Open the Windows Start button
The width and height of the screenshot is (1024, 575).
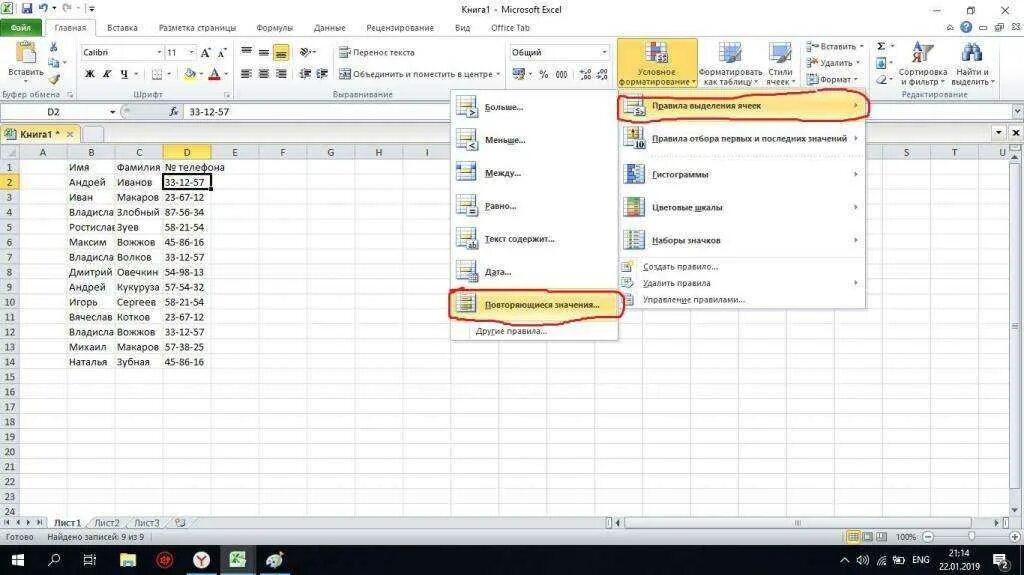pos(18,560)
